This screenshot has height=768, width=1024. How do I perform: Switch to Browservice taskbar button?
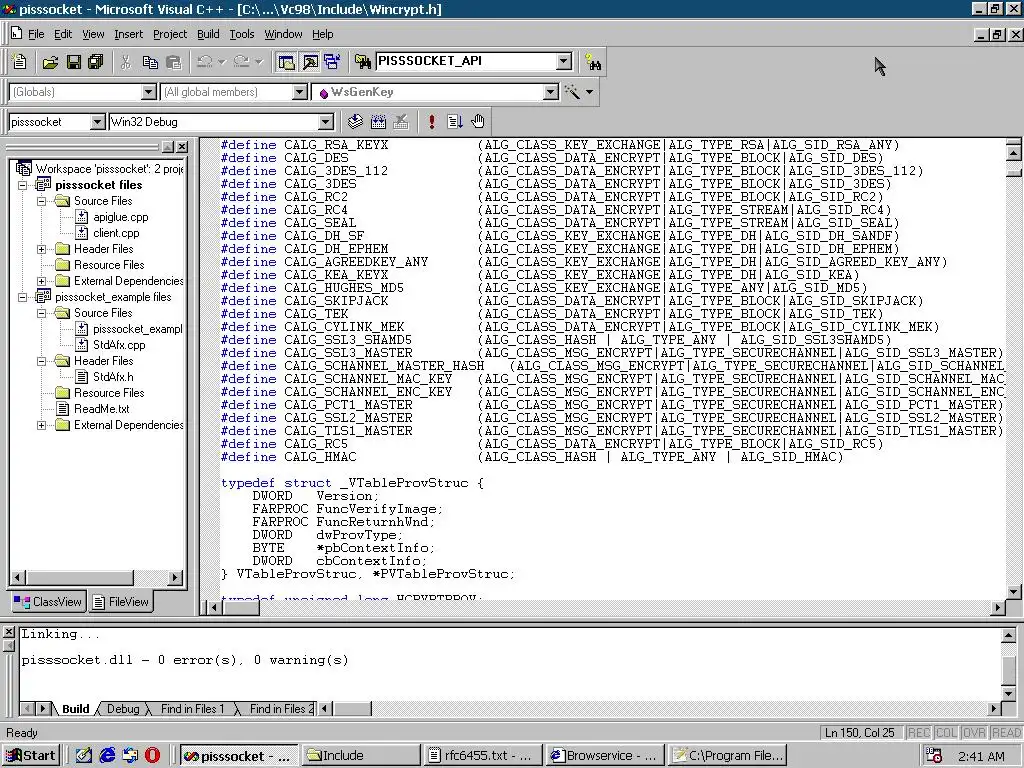(x=605, y=756)
